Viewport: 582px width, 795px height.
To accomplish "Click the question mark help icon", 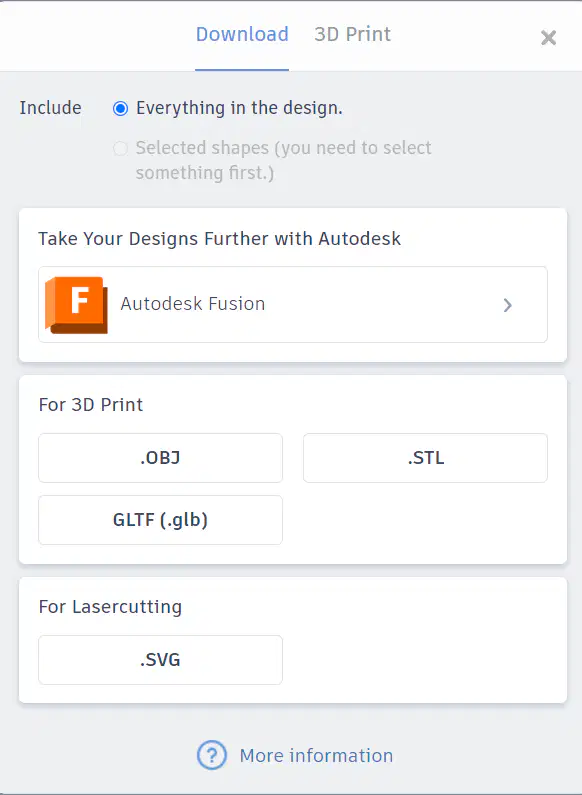I will pyautogui.click(x=211, y=755).
